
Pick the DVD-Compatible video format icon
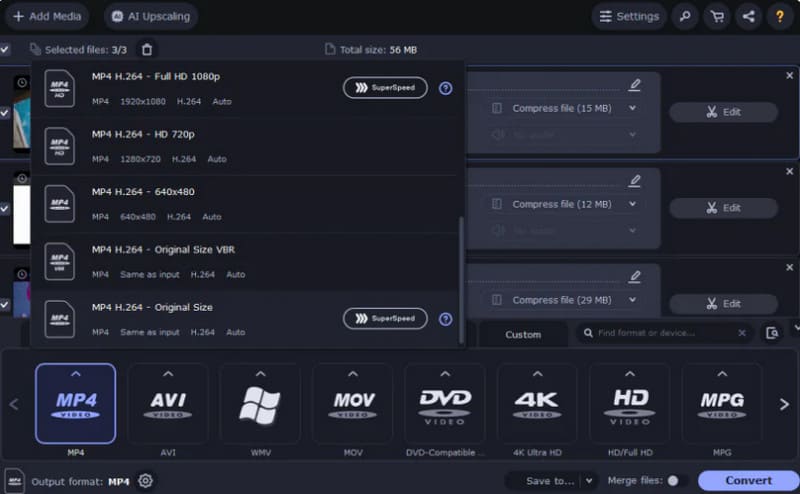[x=445, y=403]
